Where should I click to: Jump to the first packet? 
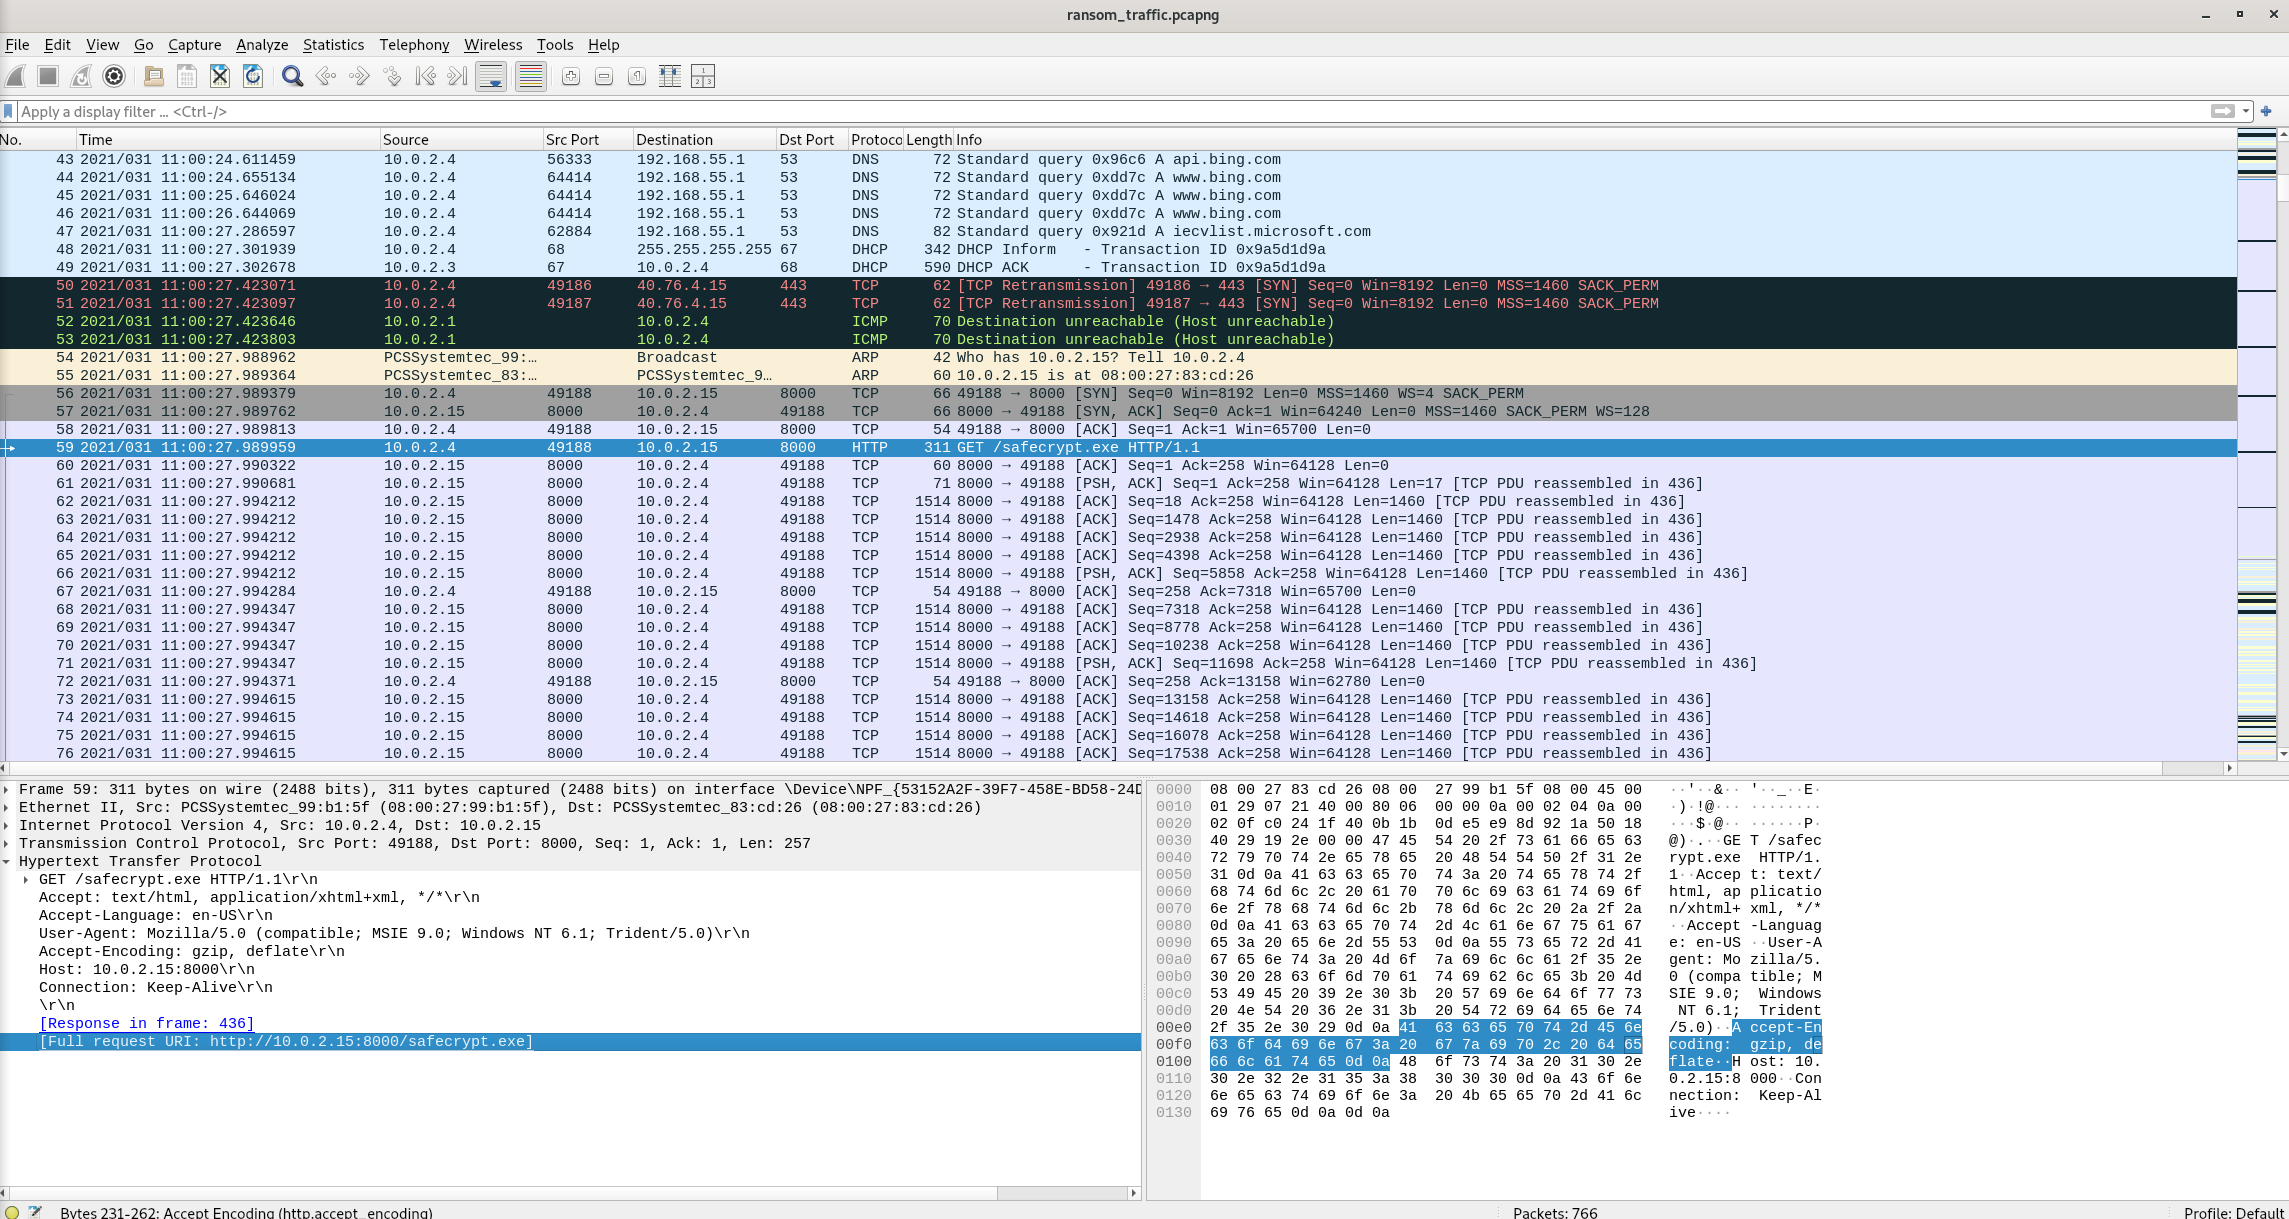coord(425,76)
